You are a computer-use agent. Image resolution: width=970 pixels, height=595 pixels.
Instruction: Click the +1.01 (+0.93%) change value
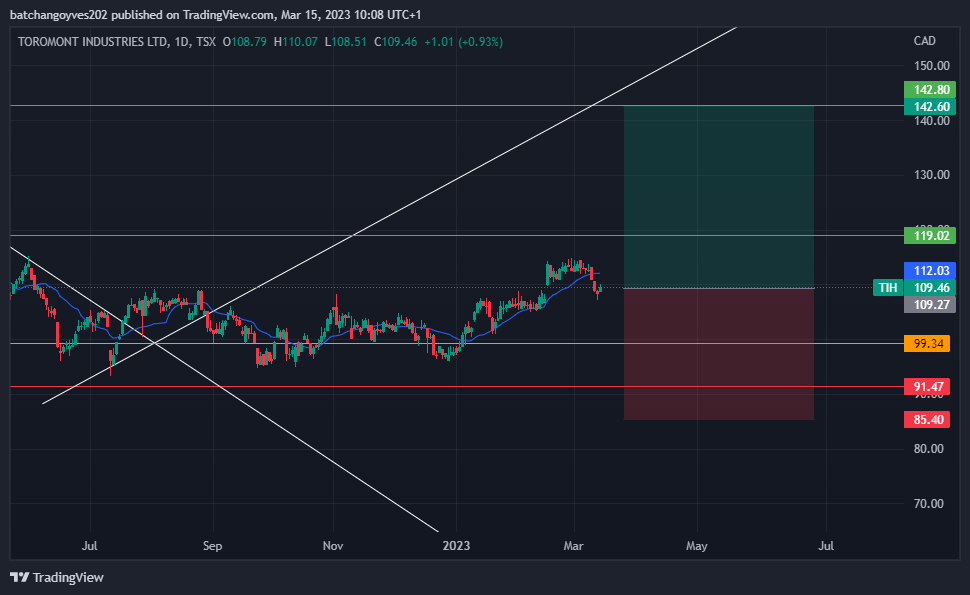pyautogui.click(x=463, y=42)
